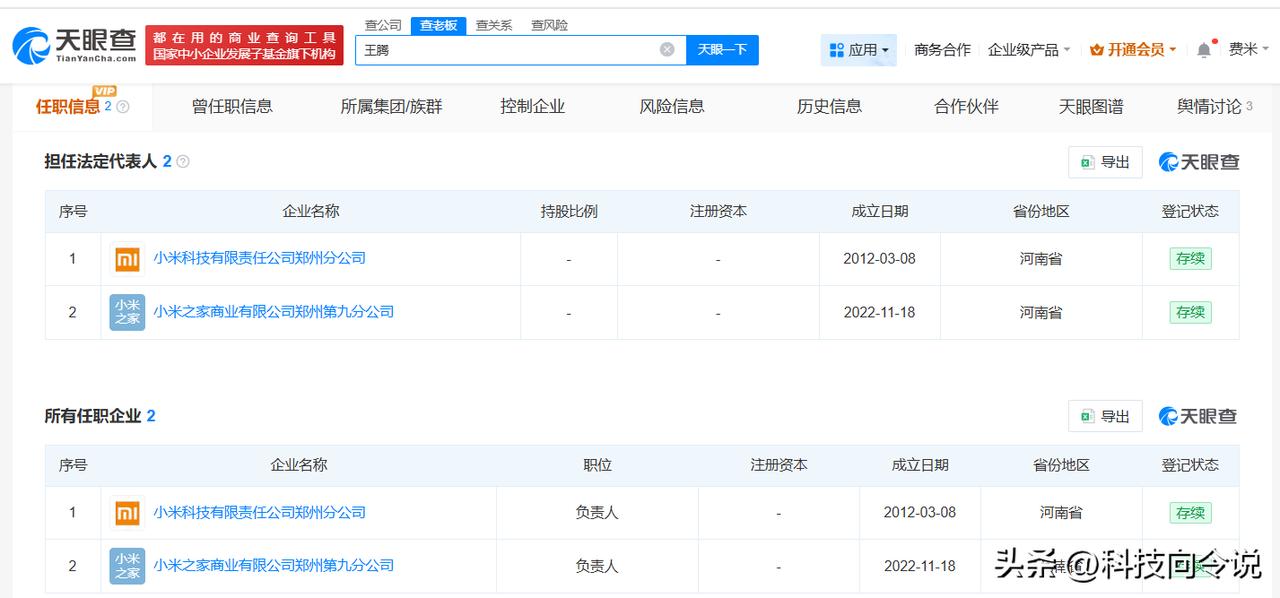Open the 合作伙伴 tab
Viewport: 1280px width, 598px height.
tap(966, 106)
